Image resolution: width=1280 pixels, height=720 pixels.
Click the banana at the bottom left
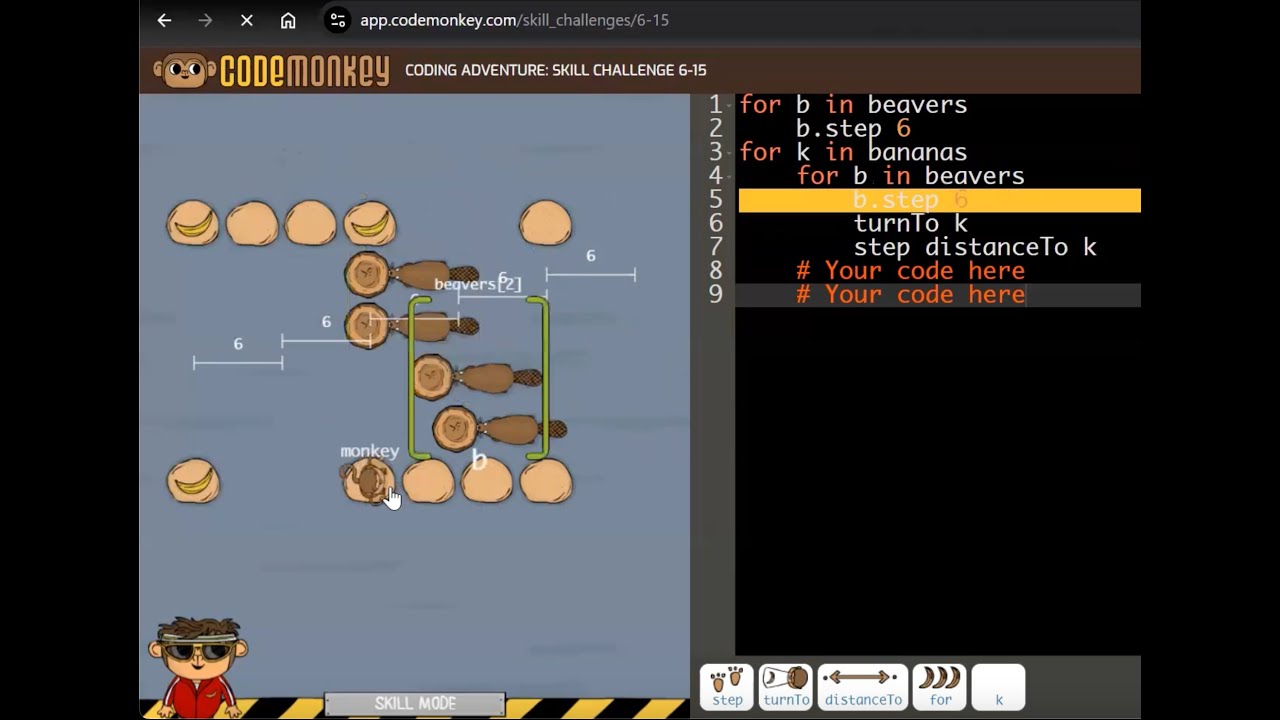[193, 482]
